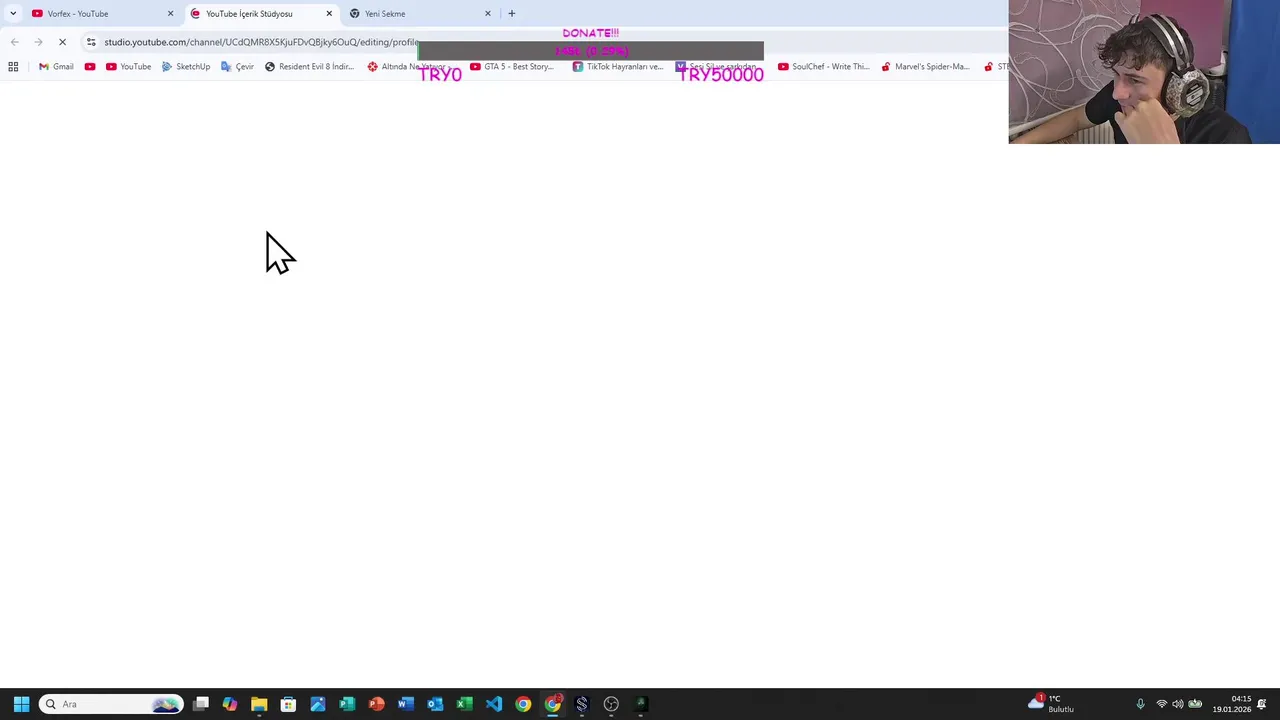Image resolution: width=1280 pixels, height=720 pixels.
Task: Open the GTA 5 - Best Story bookmark
Action: pyautogui.click(x=511, y=66)
